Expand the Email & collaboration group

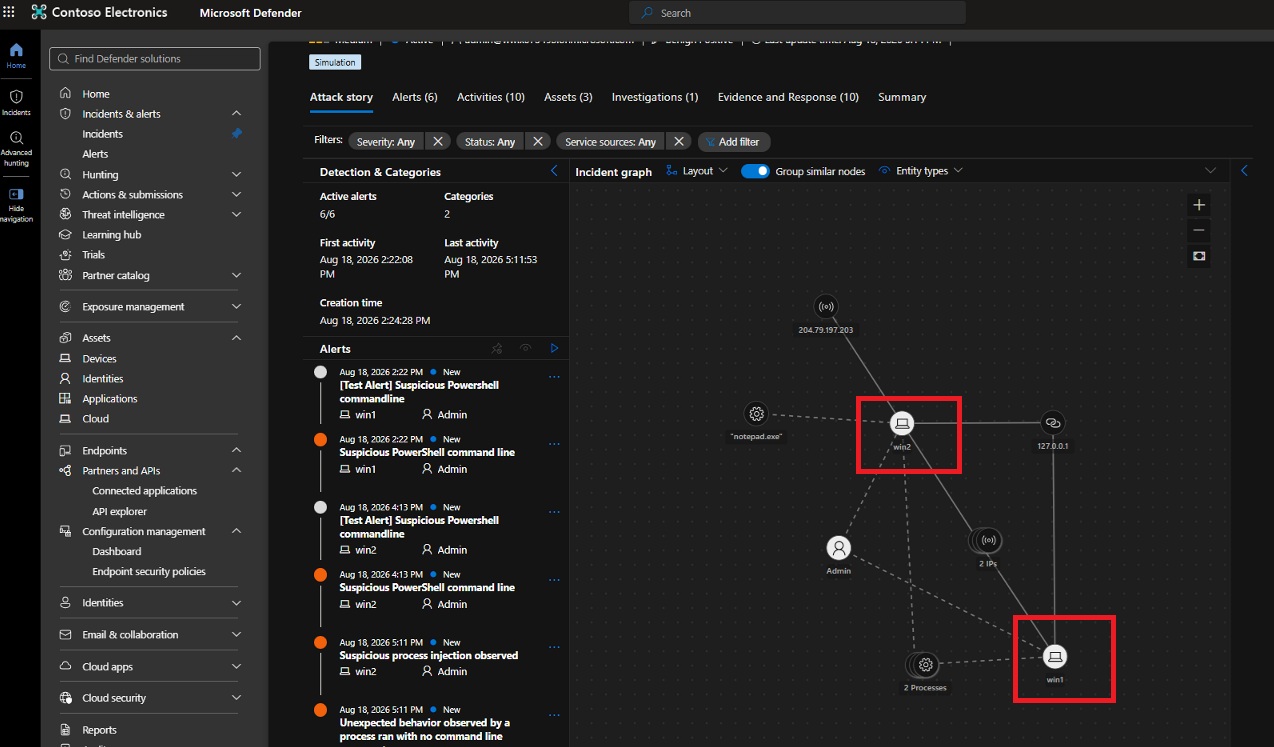[236, 634]
